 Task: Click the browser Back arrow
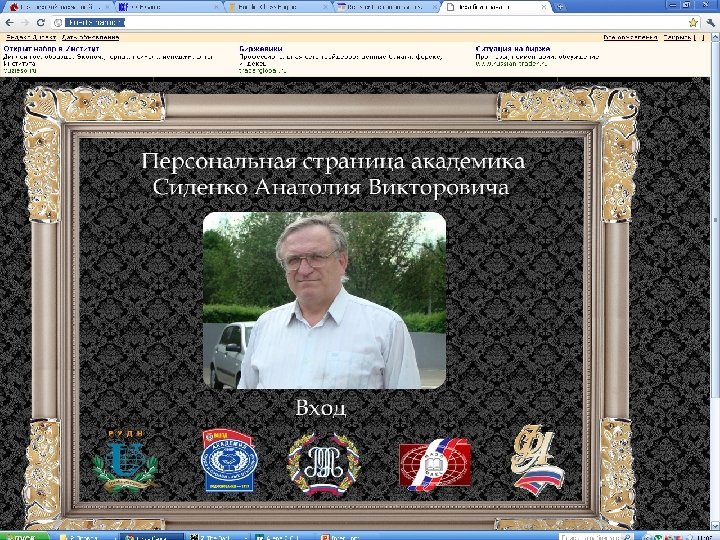pos(10,22)
